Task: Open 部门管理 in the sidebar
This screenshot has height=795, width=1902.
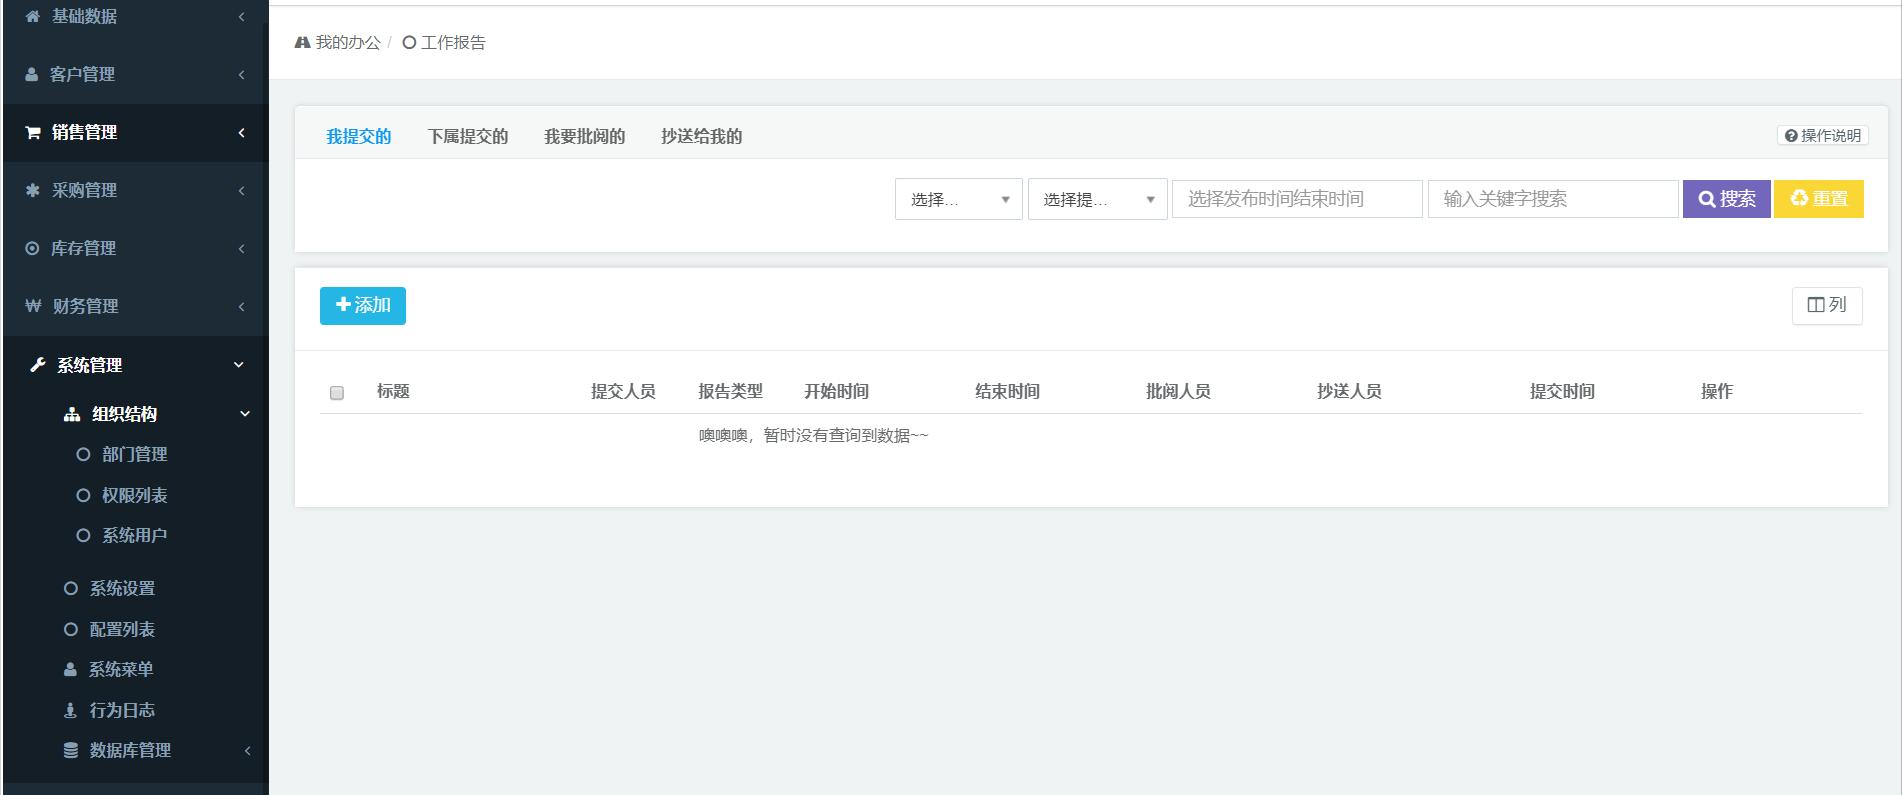Action: [134, 454]
